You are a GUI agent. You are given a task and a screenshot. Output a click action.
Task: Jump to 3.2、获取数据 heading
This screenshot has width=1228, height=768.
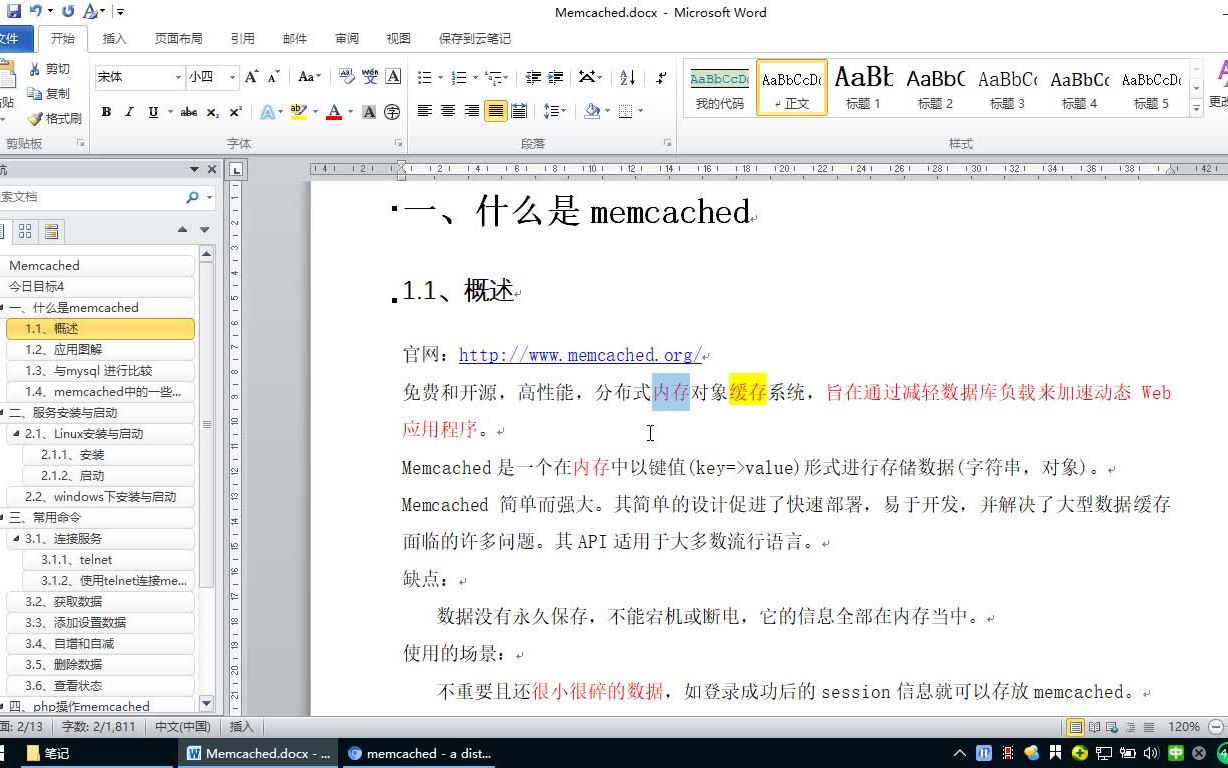coord(100,602)
